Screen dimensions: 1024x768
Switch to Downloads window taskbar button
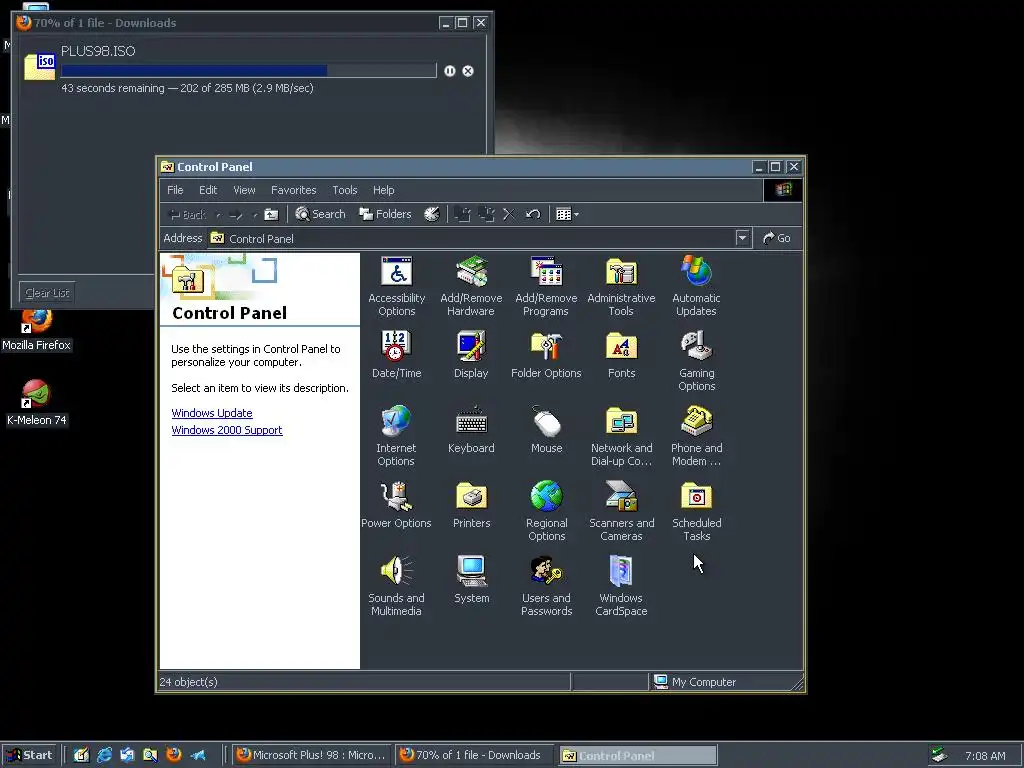tap(473, 755)
